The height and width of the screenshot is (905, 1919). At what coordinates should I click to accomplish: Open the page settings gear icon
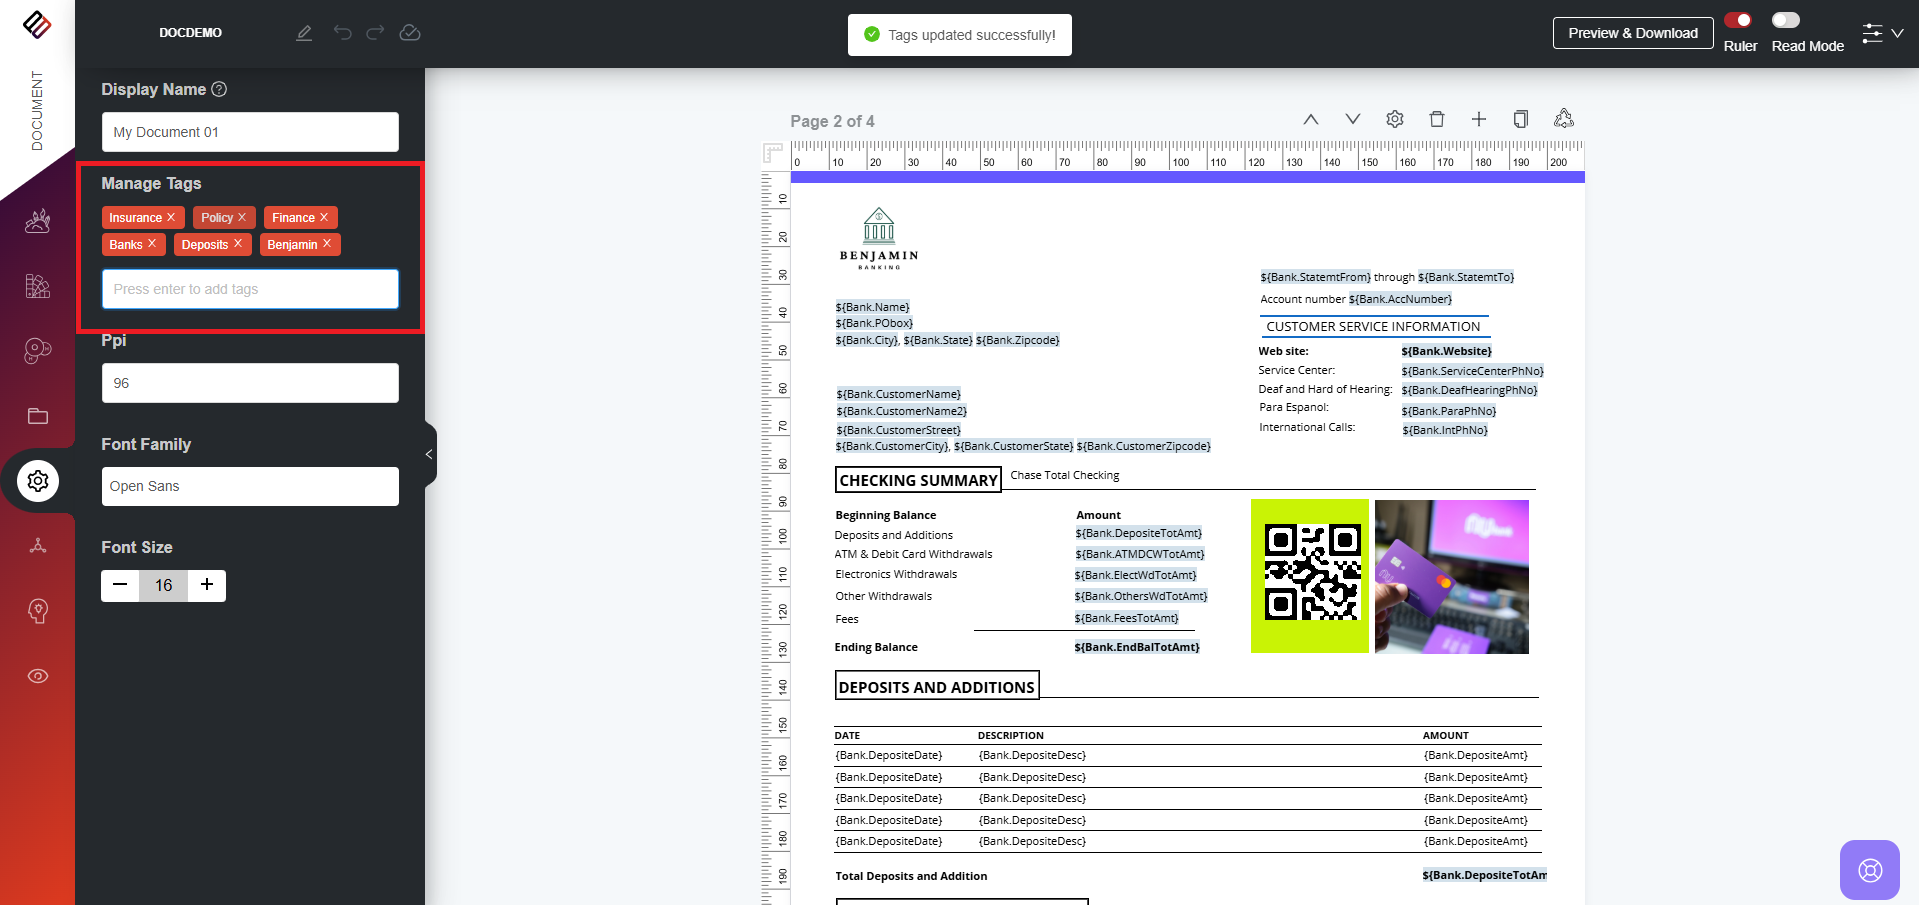pos(1395,119)
